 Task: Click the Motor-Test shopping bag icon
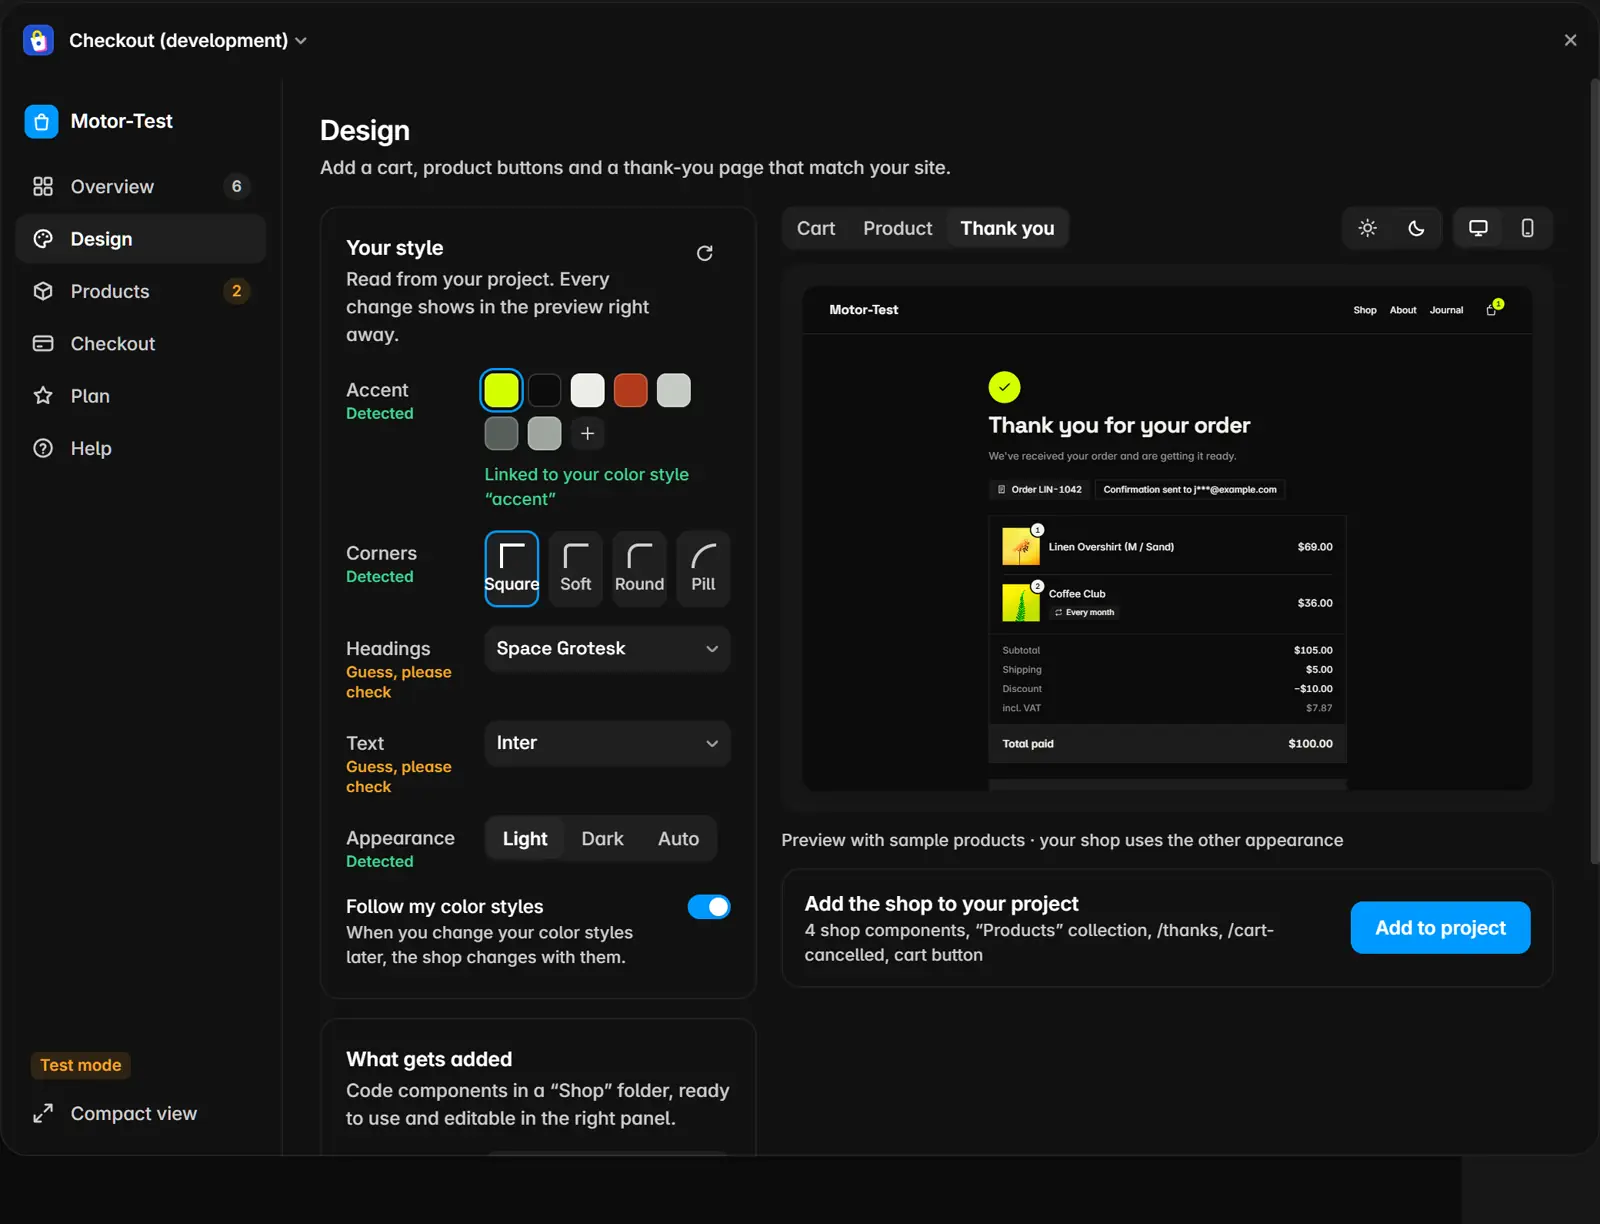point(41,122)
